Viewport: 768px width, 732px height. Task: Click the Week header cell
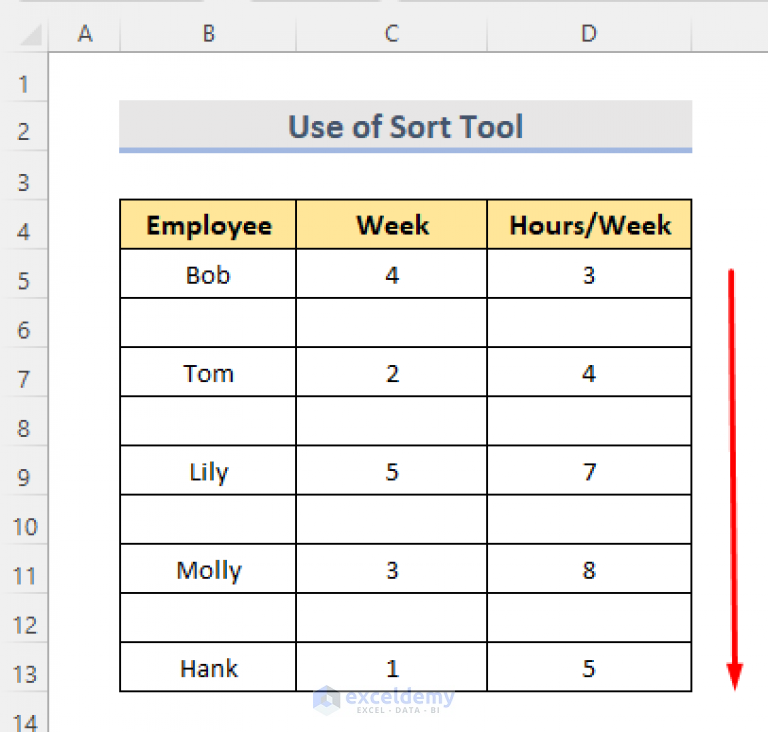coord(392,225)
